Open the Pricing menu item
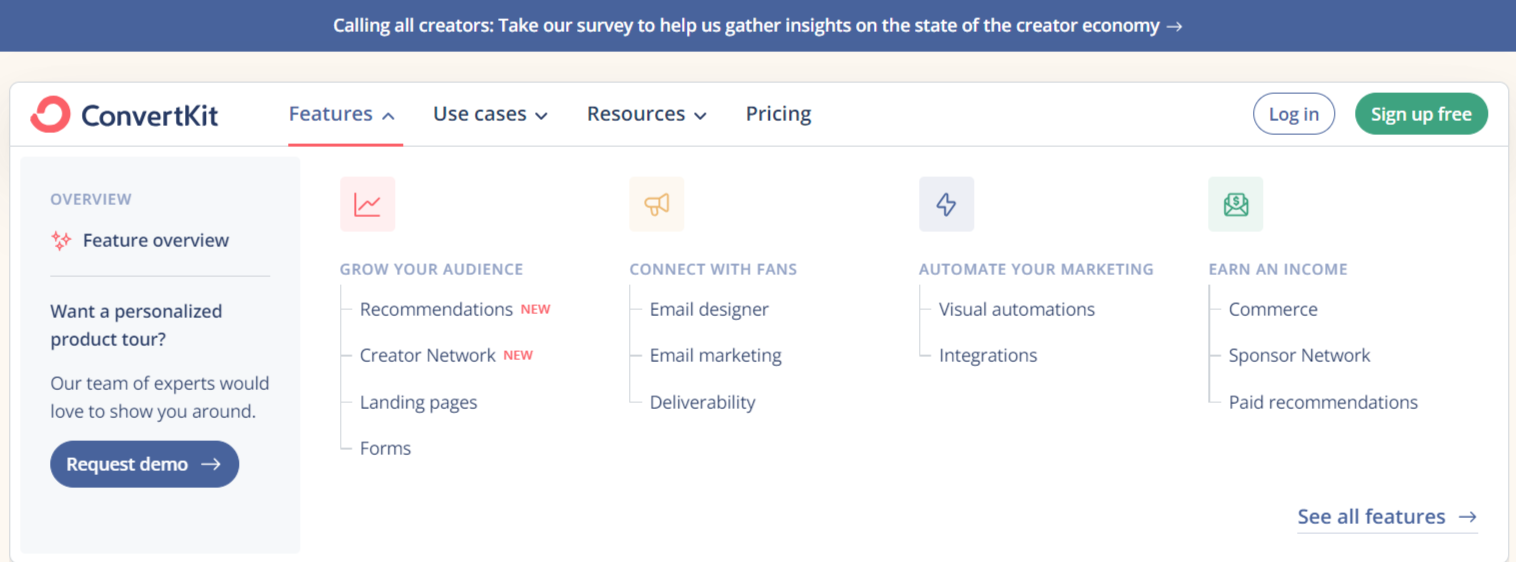Viewport: 1516px width, 562px height. click(x=778, y=114)
